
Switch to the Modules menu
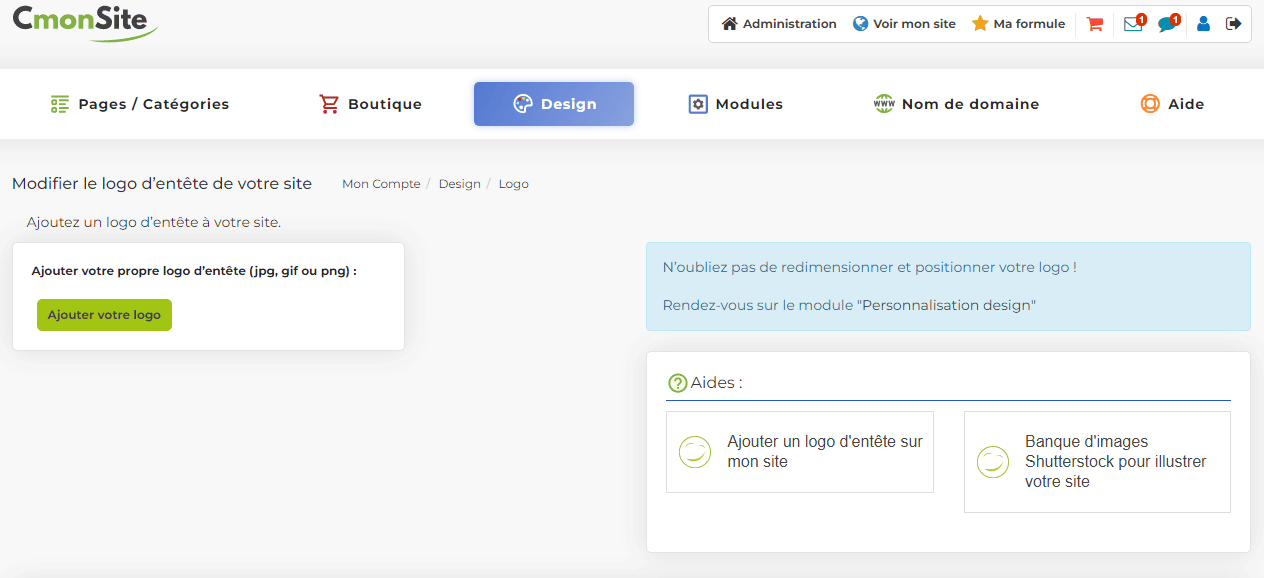735,104
